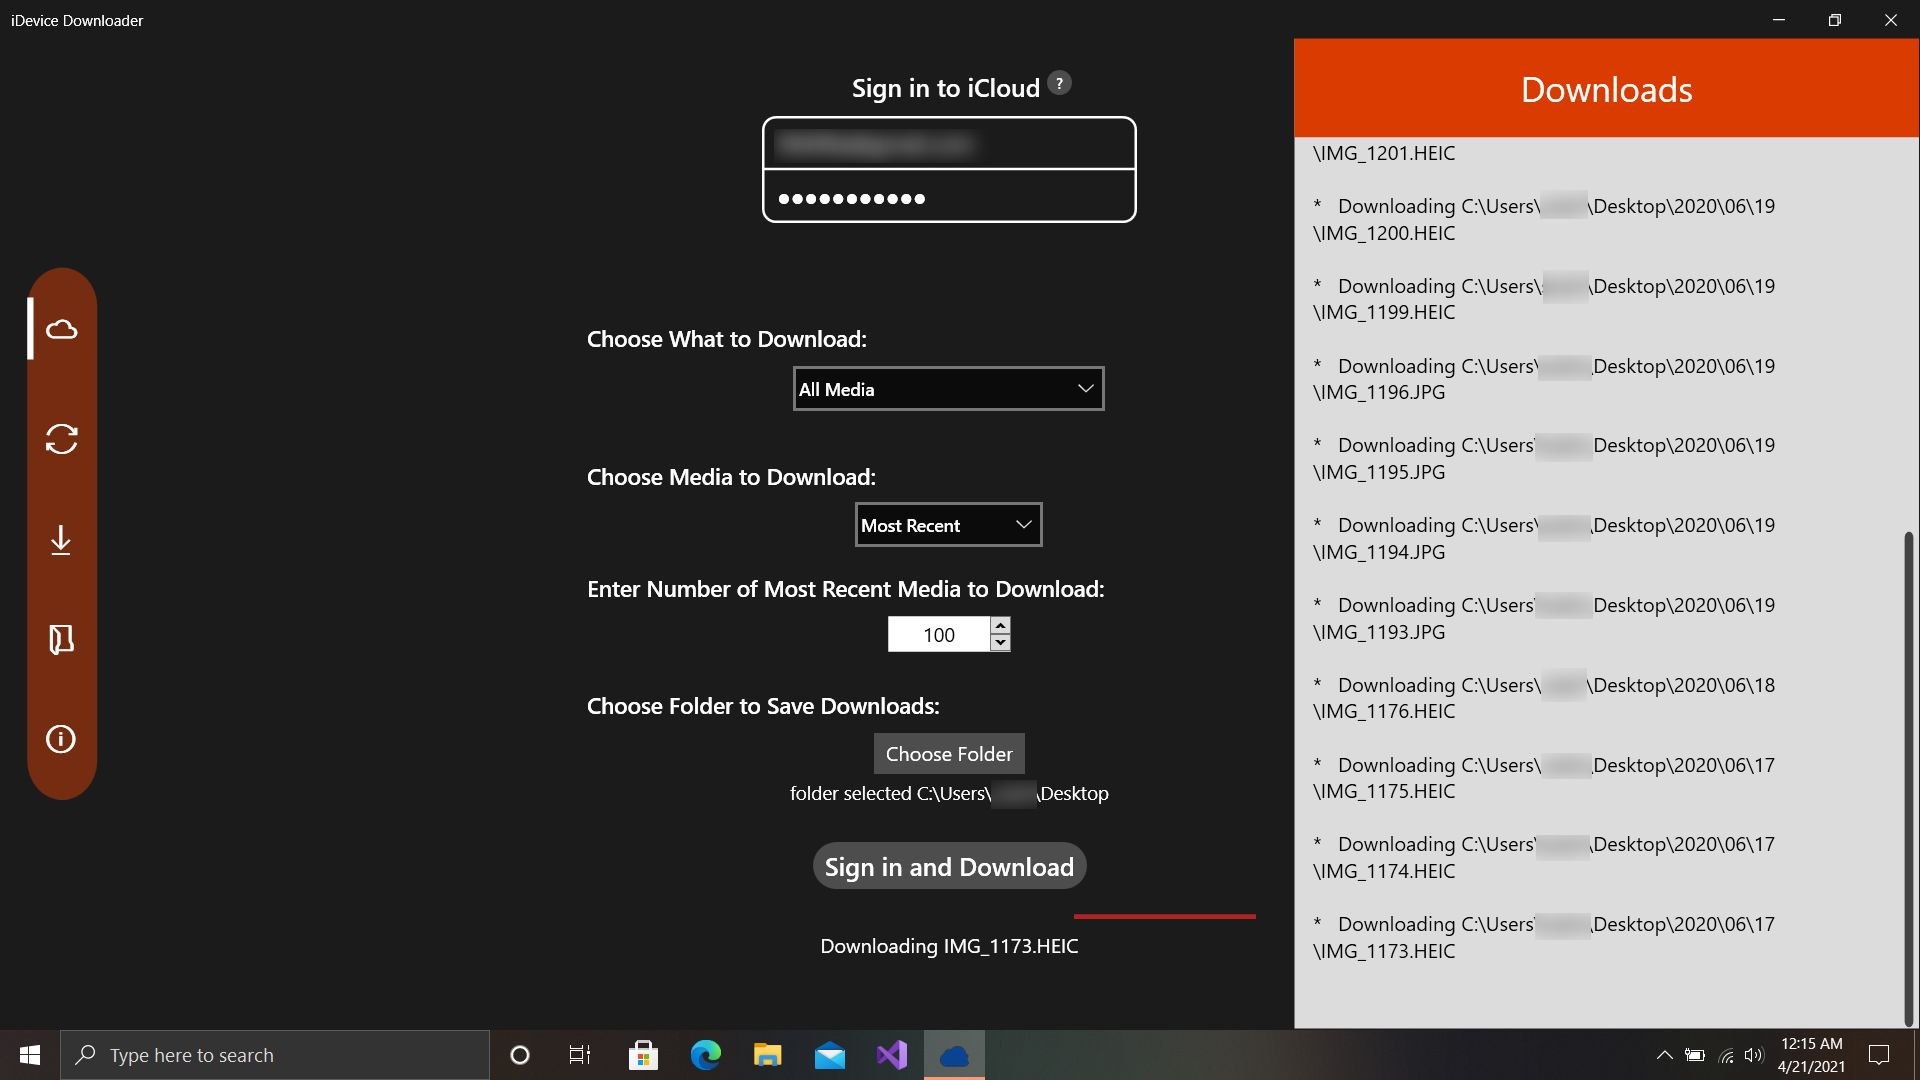Viewport: 1920px width, 1080px height.
Task: Open File Explorer from taskbar
Action: click(x=767, y=1055)
